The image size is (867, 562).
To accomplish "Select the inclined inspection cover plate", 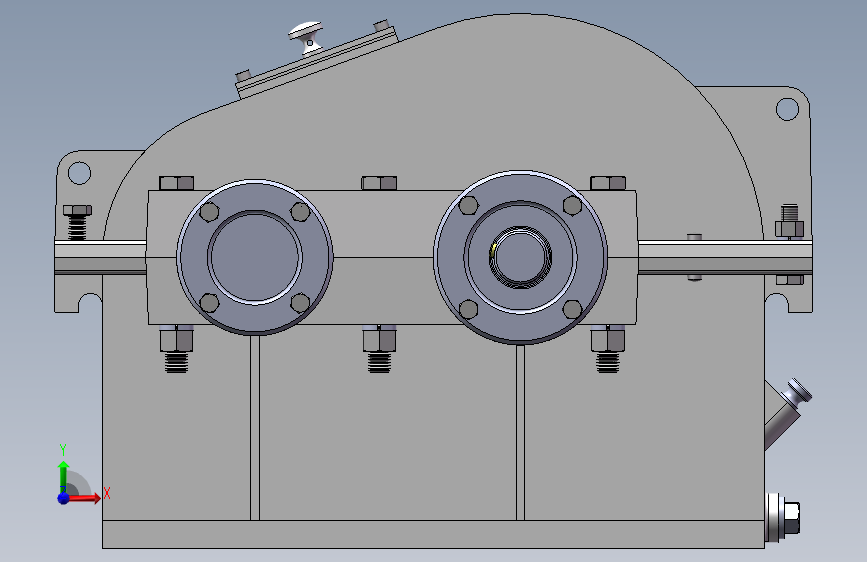I will pyautogui.click(x=317, y=63).
